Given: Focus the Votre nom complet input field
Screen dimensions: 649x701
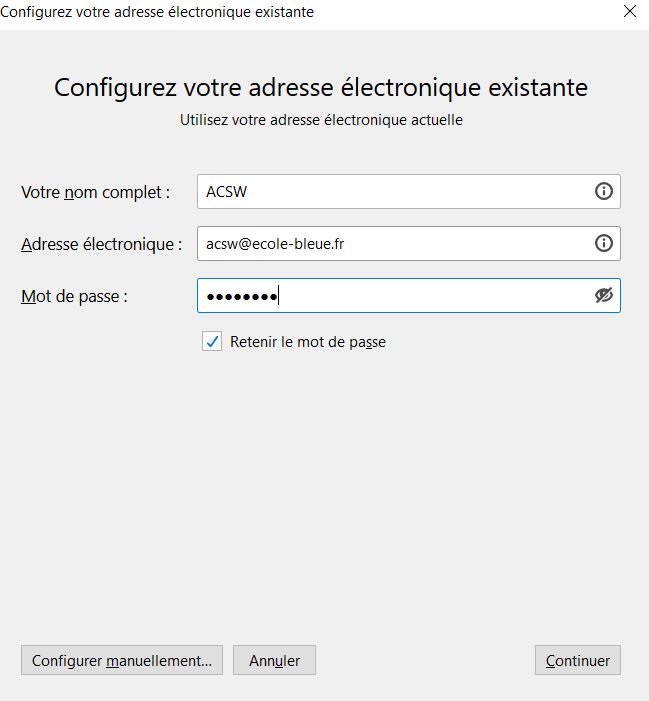Looking at the screenshot, I should coord(409,191).
